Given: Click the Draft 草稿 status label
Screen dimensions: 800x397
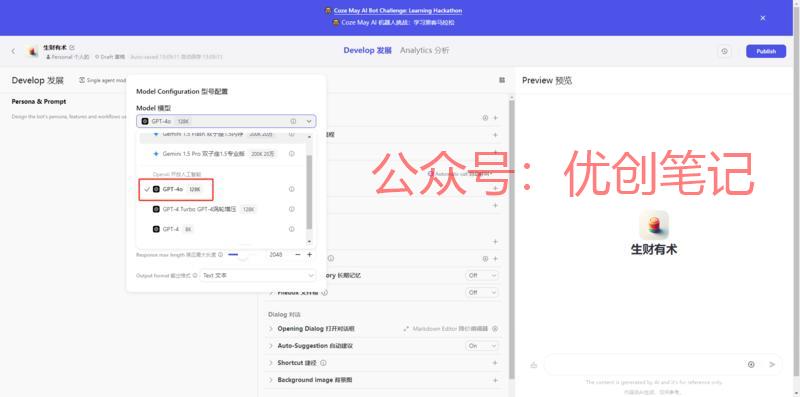Looking at the screenshot, I should (110, 57).
